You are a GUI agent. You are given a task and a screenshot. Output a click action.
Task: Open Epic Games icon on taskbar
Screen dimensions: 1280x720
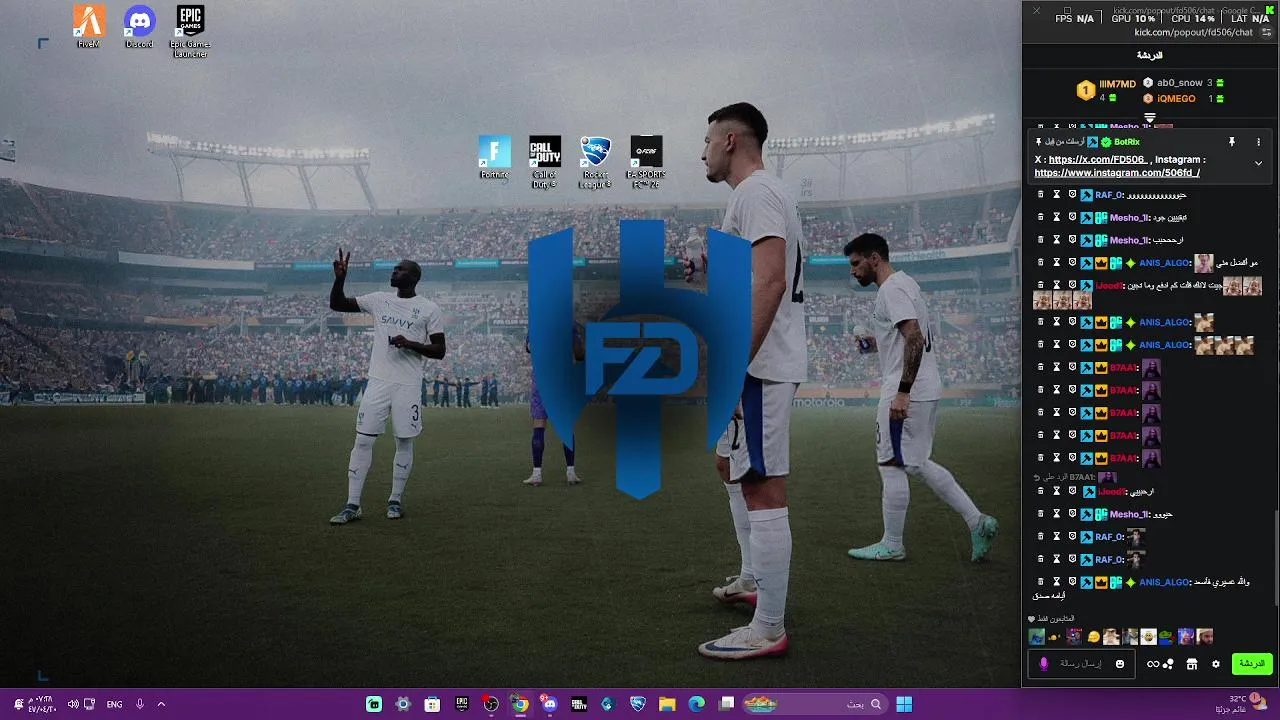click(x=461, y=704)
